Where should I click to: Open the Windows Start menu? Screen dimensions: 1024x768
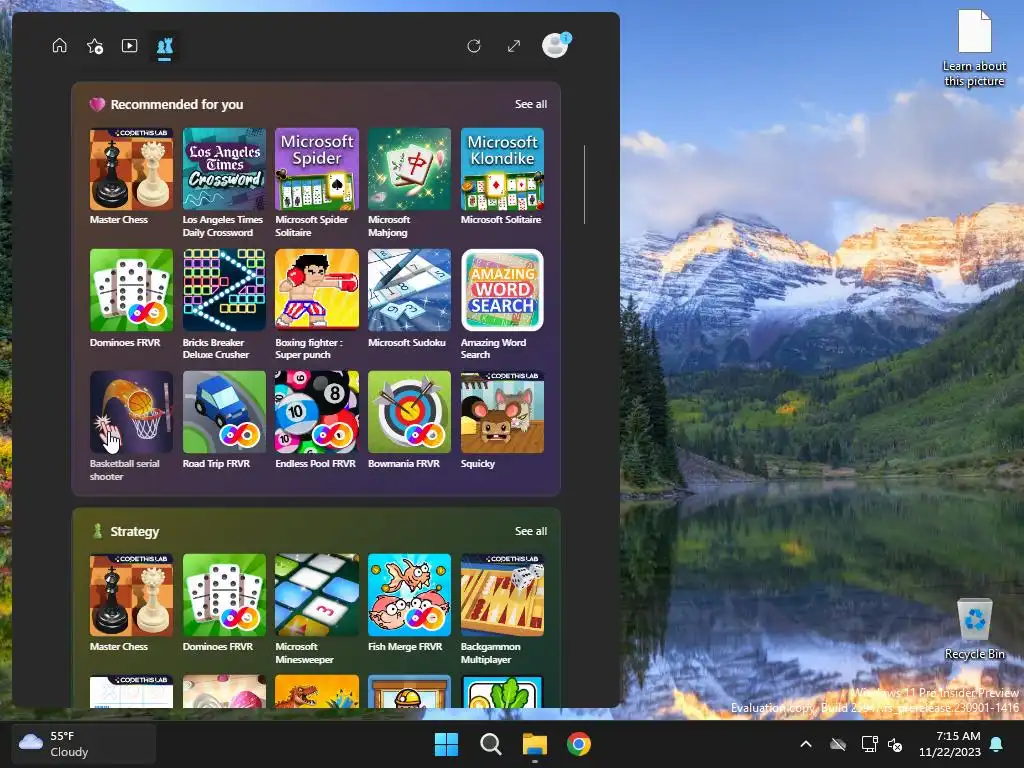(447, 744)
